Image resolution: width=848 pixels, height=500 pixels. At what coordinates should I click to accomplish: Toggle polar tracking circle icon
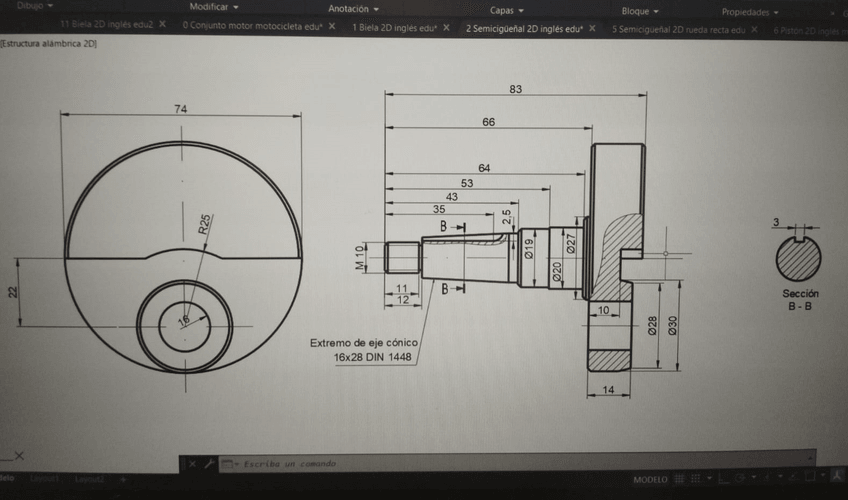point(739,478)
